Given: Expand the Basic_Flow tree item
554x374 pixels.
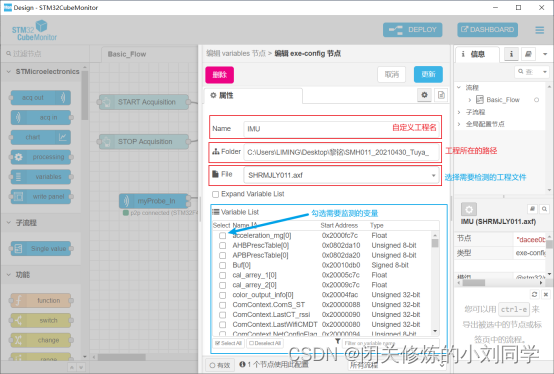Looking at the screenshot, I should point(470,100).
